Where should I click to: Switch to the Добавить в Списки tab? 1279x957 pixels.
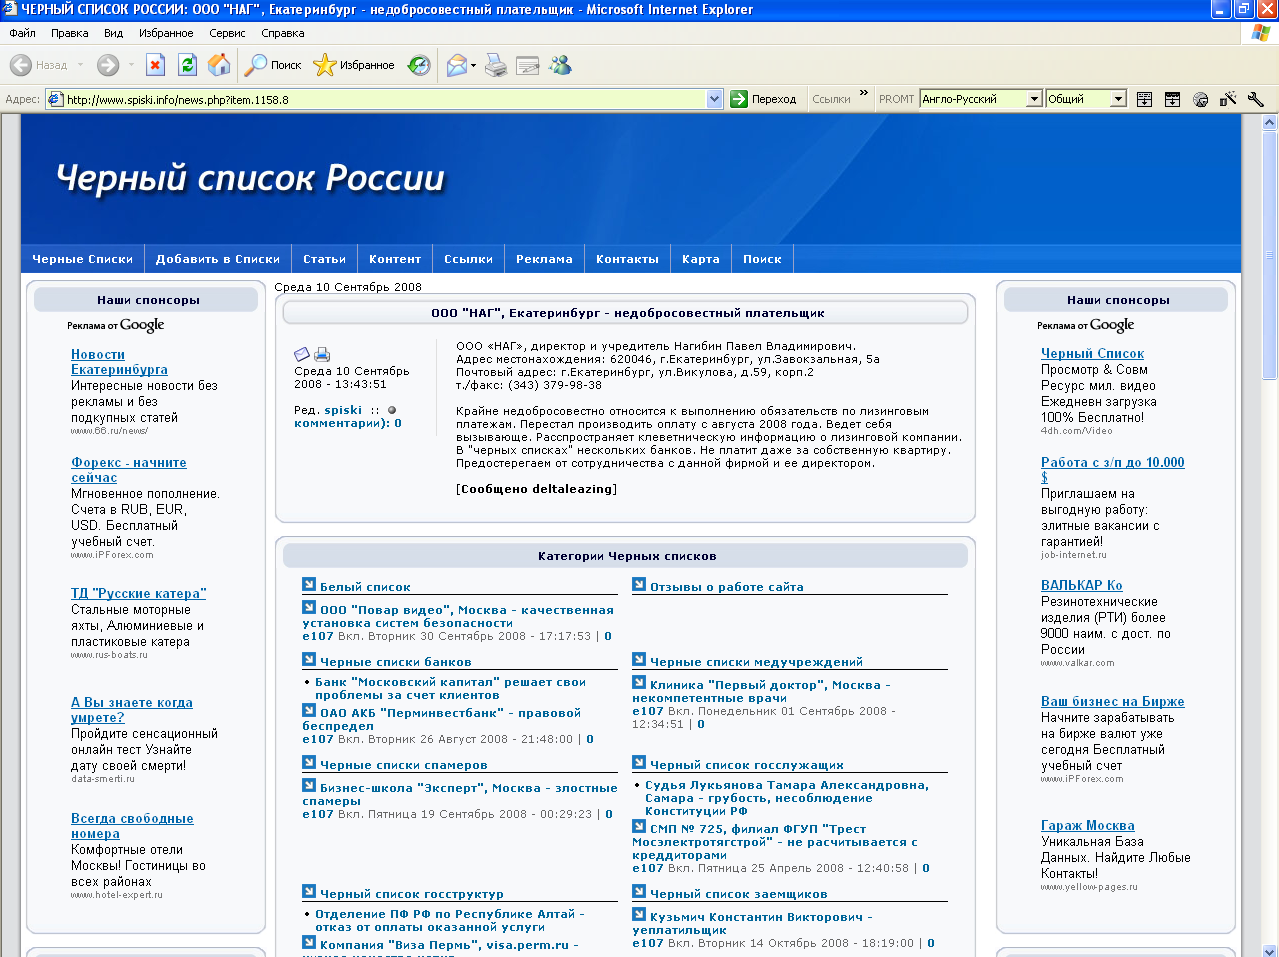[x=217, y=259]
